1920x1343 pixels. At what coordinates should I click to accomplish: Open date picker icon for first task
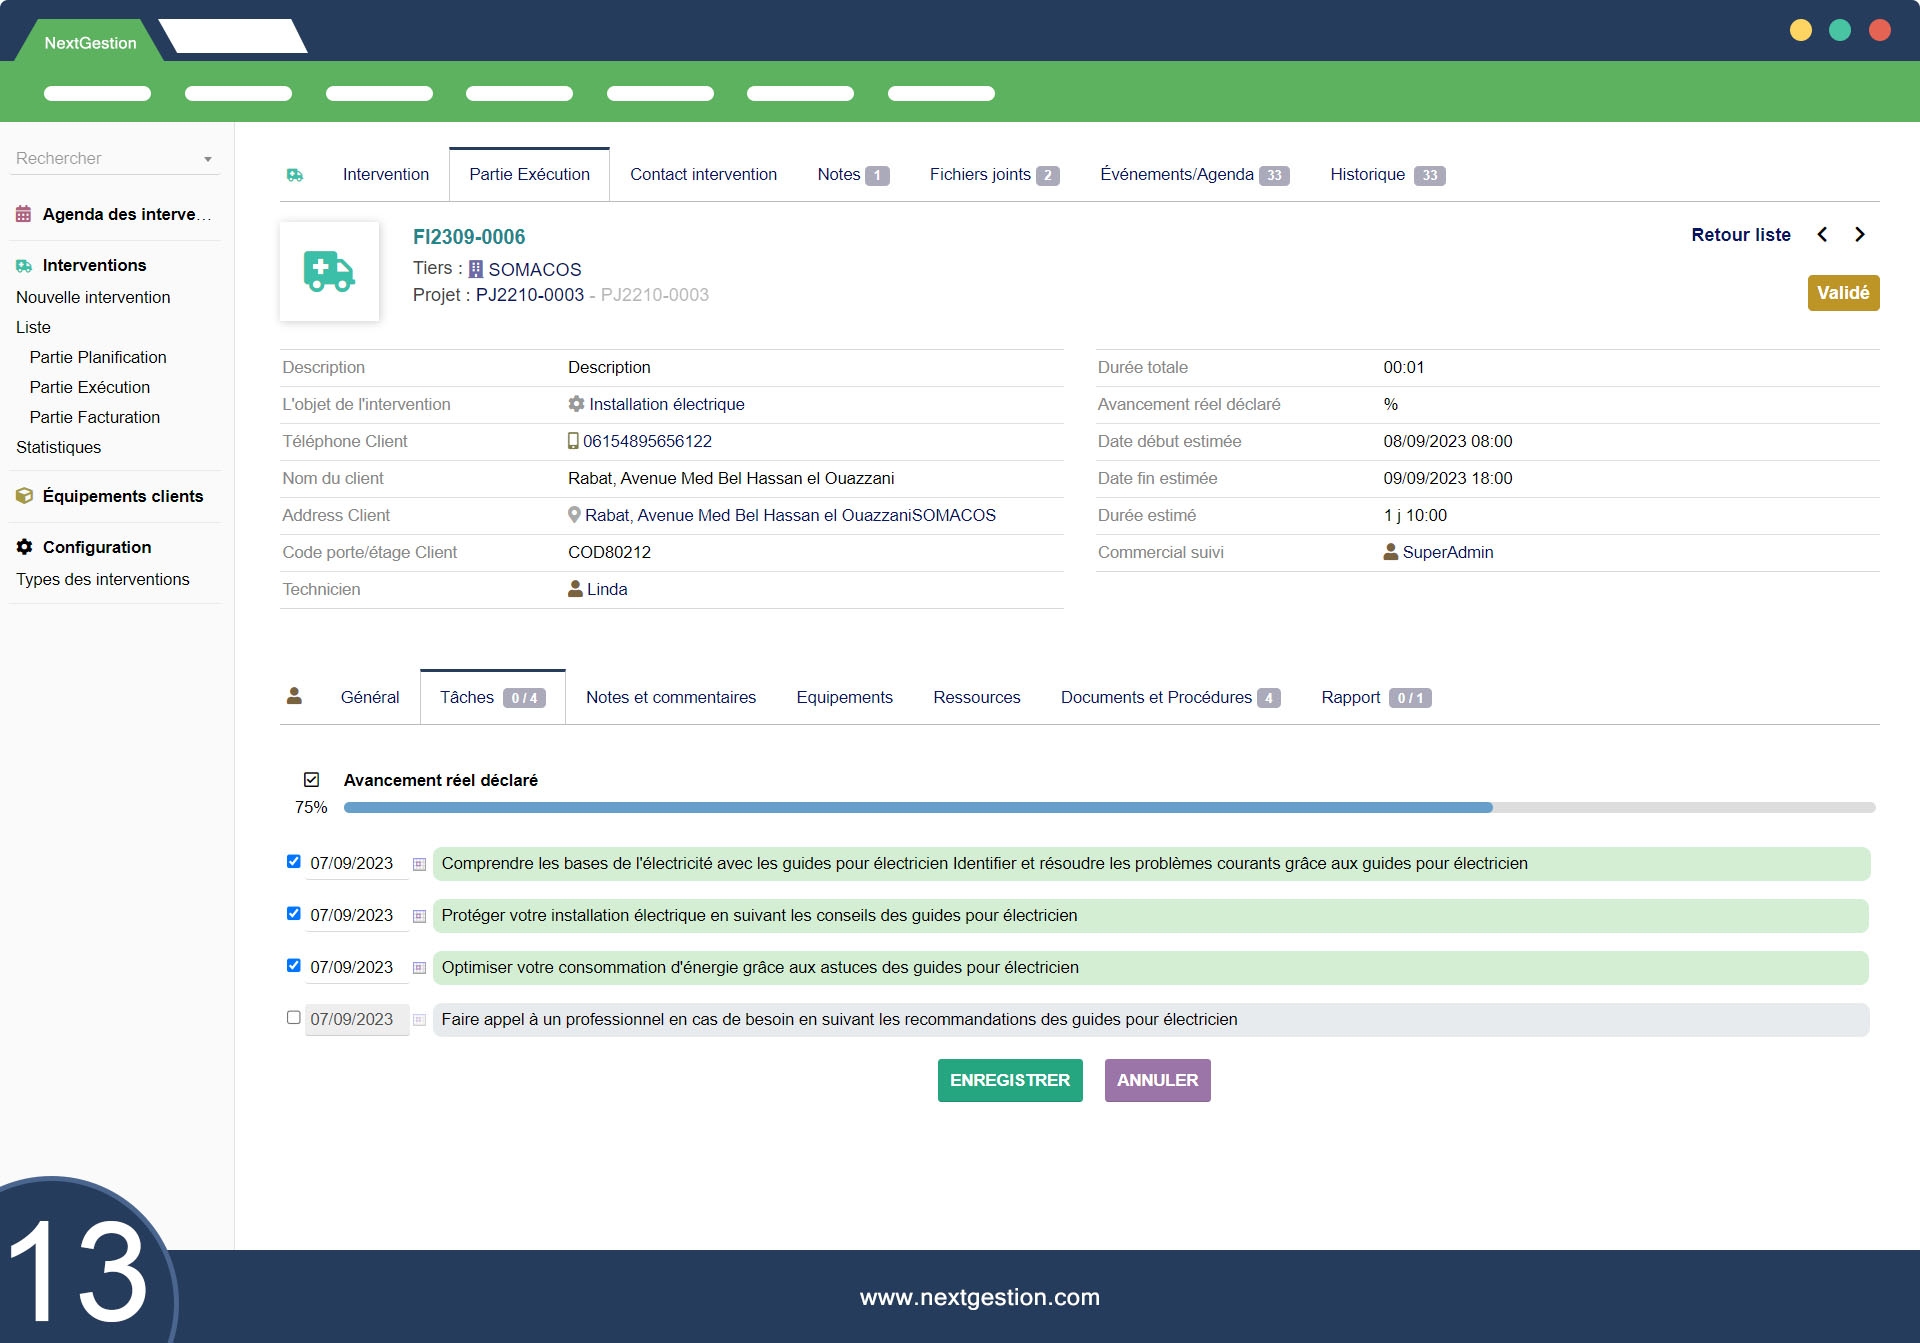[419, 864]
